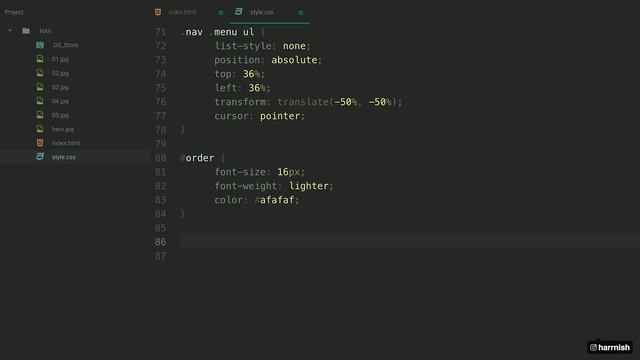Select style.css in the project tree
This screenshot has height=360, width=640.
click(63, 157)
